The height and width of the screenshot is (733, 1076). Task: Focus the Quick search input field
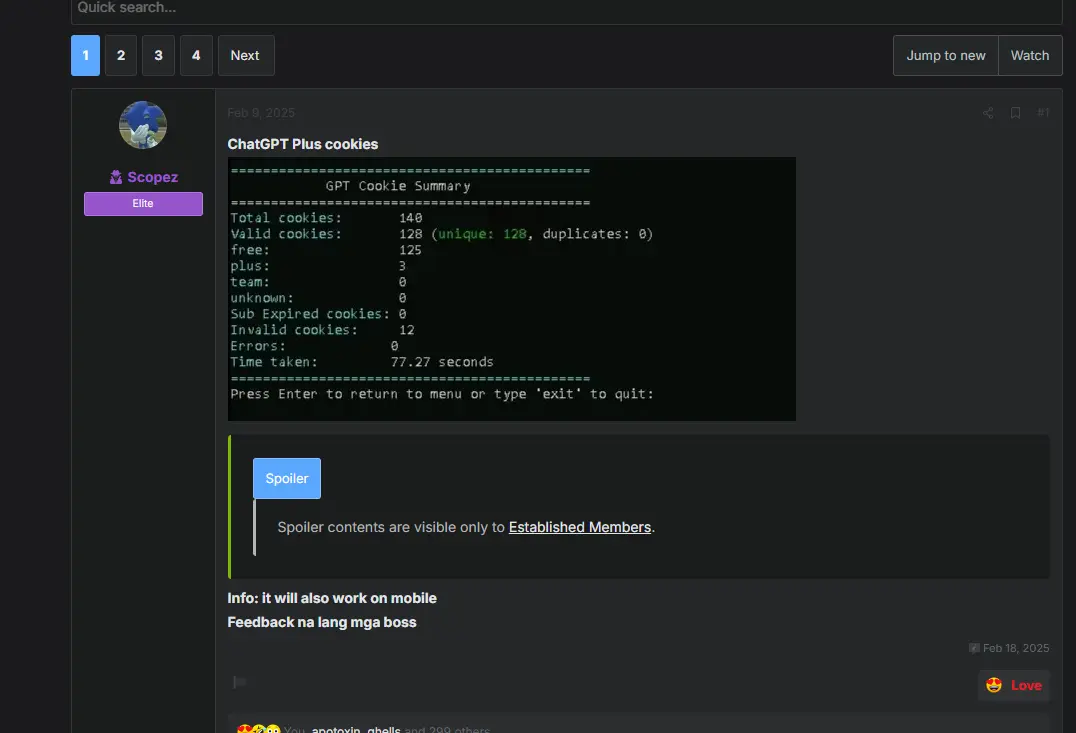(567, 10)
